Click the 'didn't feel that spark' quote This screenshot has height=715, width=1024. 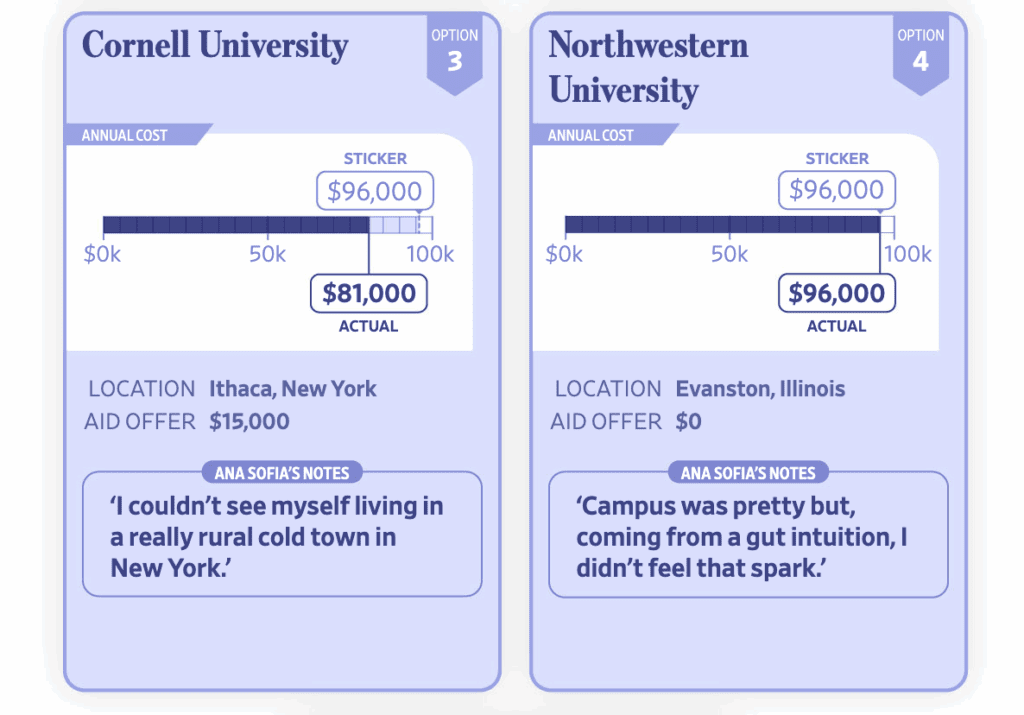pos(747,537)
